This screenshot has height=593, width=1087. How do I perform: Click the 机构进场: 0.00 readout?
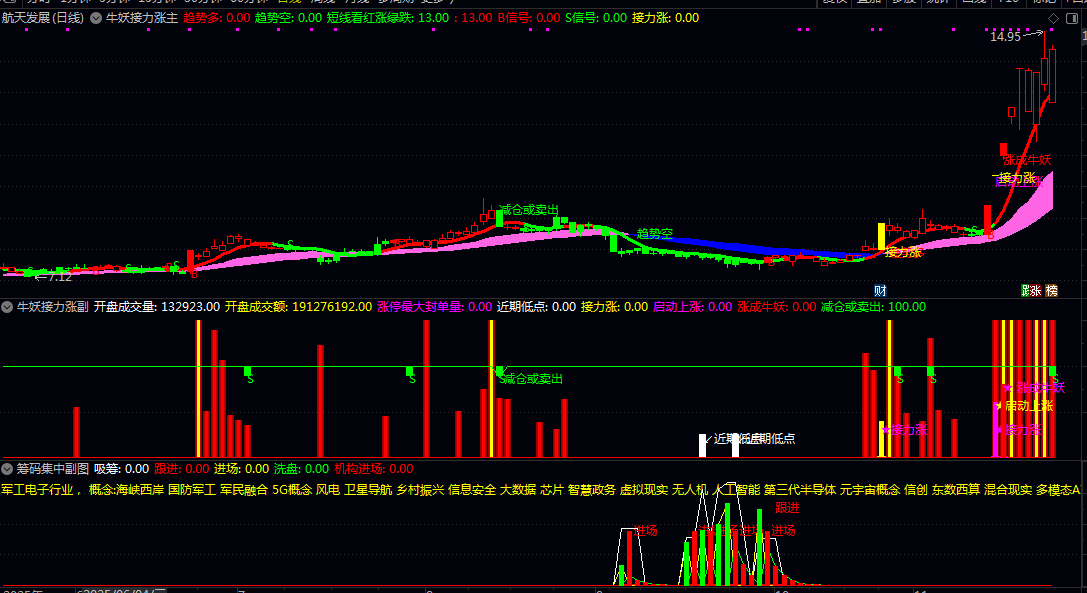[374, 469]
